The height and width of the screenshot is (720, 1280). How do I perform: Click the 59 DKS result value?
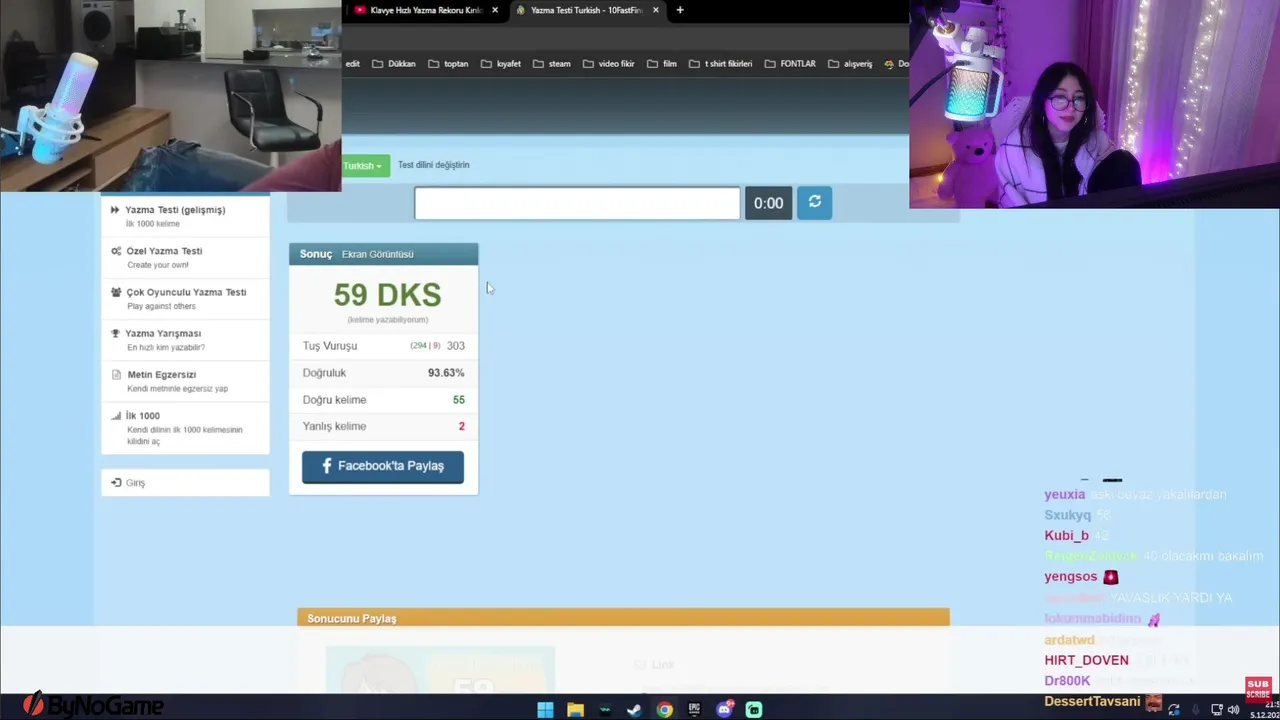coord(387,295)
